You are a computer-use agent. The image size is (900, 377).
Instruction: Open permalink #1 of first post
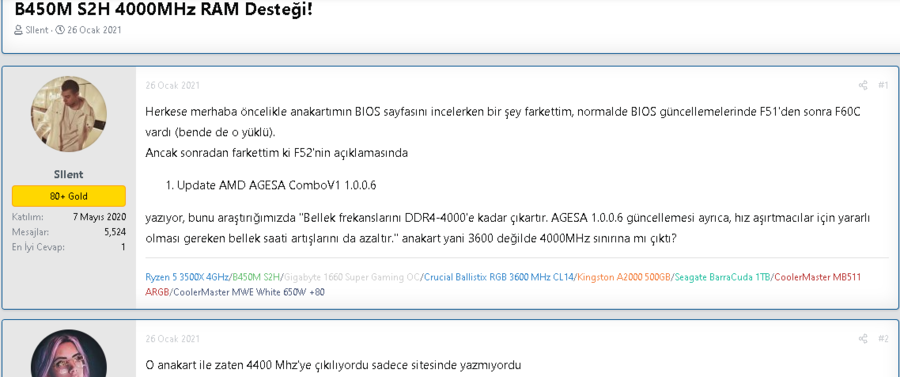(x=883, y=85)
